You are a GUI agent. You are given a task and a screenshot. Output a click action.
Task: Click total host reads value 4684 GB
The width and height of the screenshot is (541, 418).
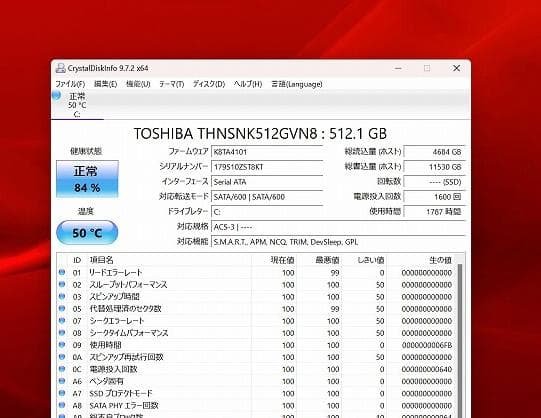435,152
